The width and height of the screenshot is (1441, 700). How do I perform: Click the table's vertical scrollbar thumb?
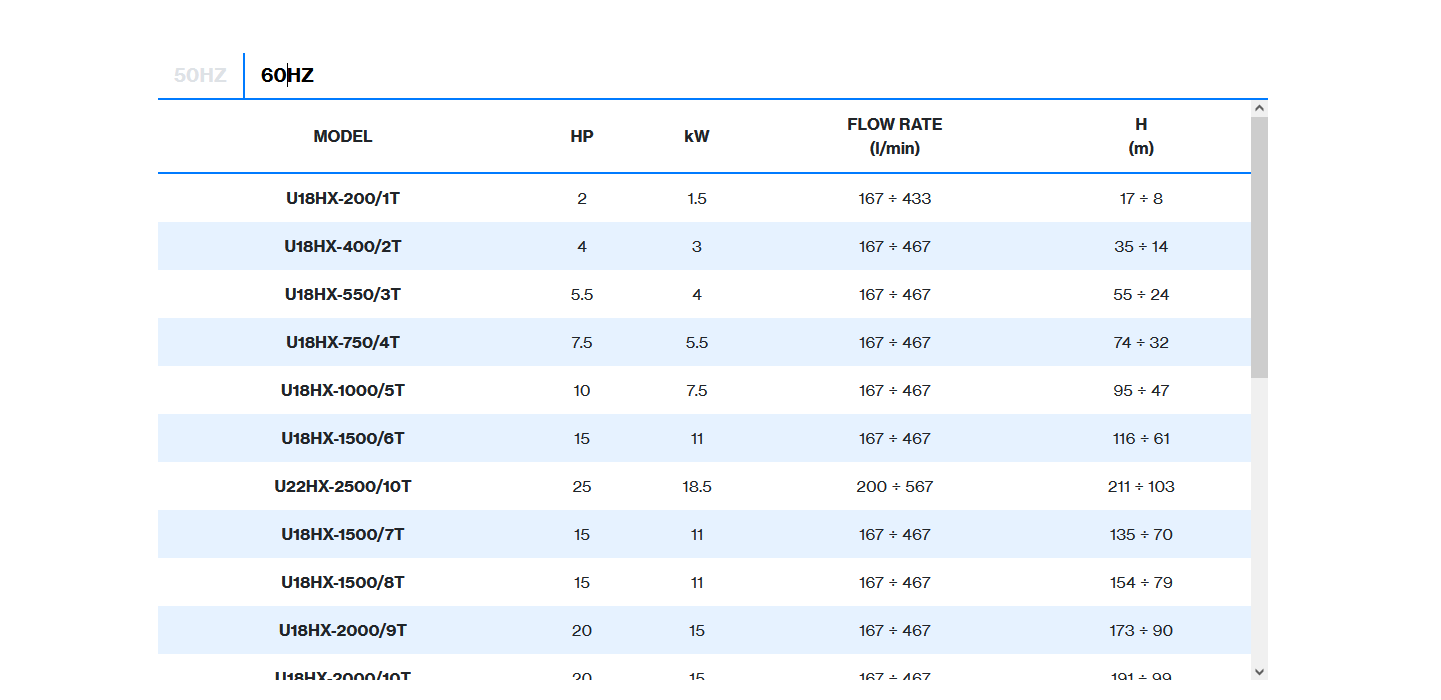1259,245
